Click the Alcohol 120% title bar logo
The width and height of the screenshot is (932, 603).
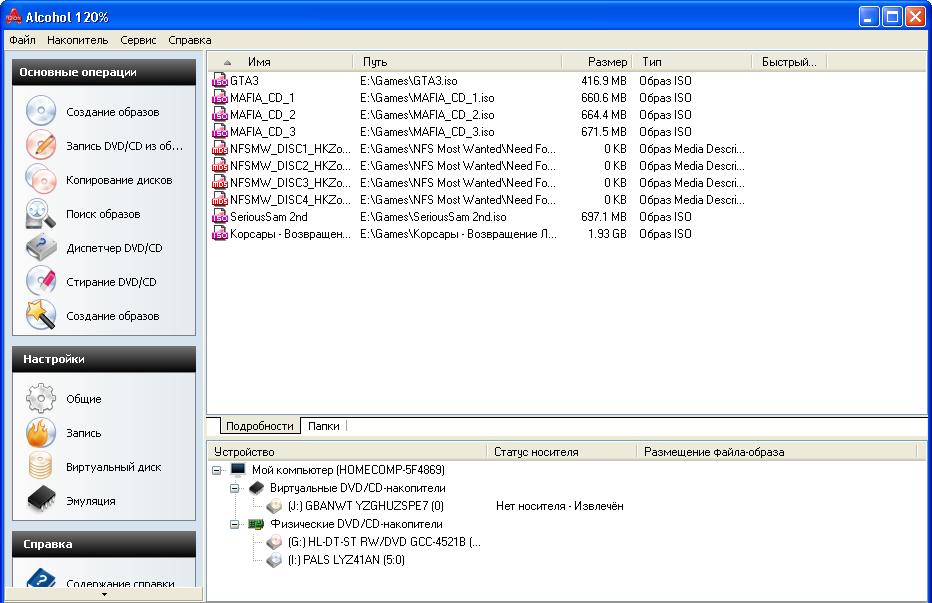[14, 16]
